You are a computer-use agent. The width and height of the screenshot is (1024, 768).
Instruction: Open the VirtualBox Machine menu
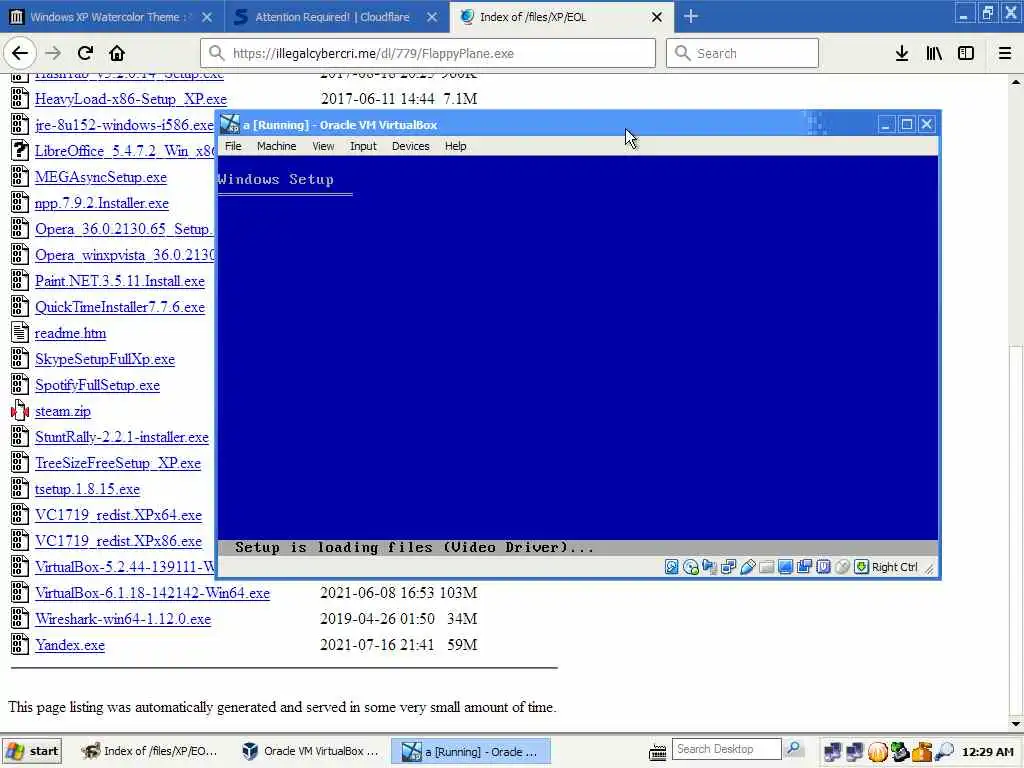[x=276, y=146]
